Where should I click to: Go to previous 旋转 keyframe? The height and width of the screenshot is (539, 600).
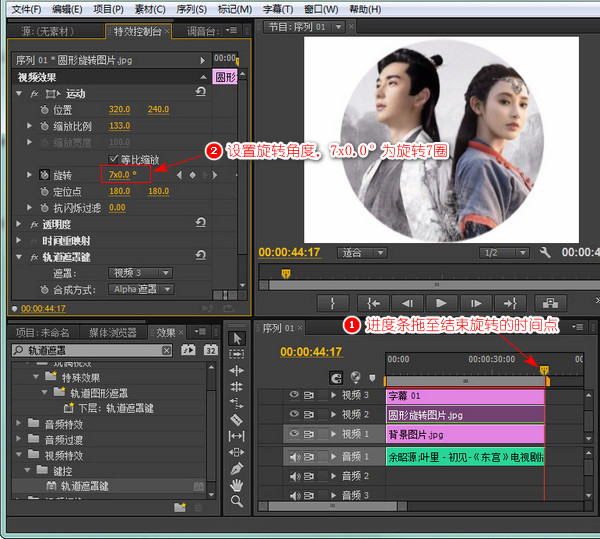(179, 175)
